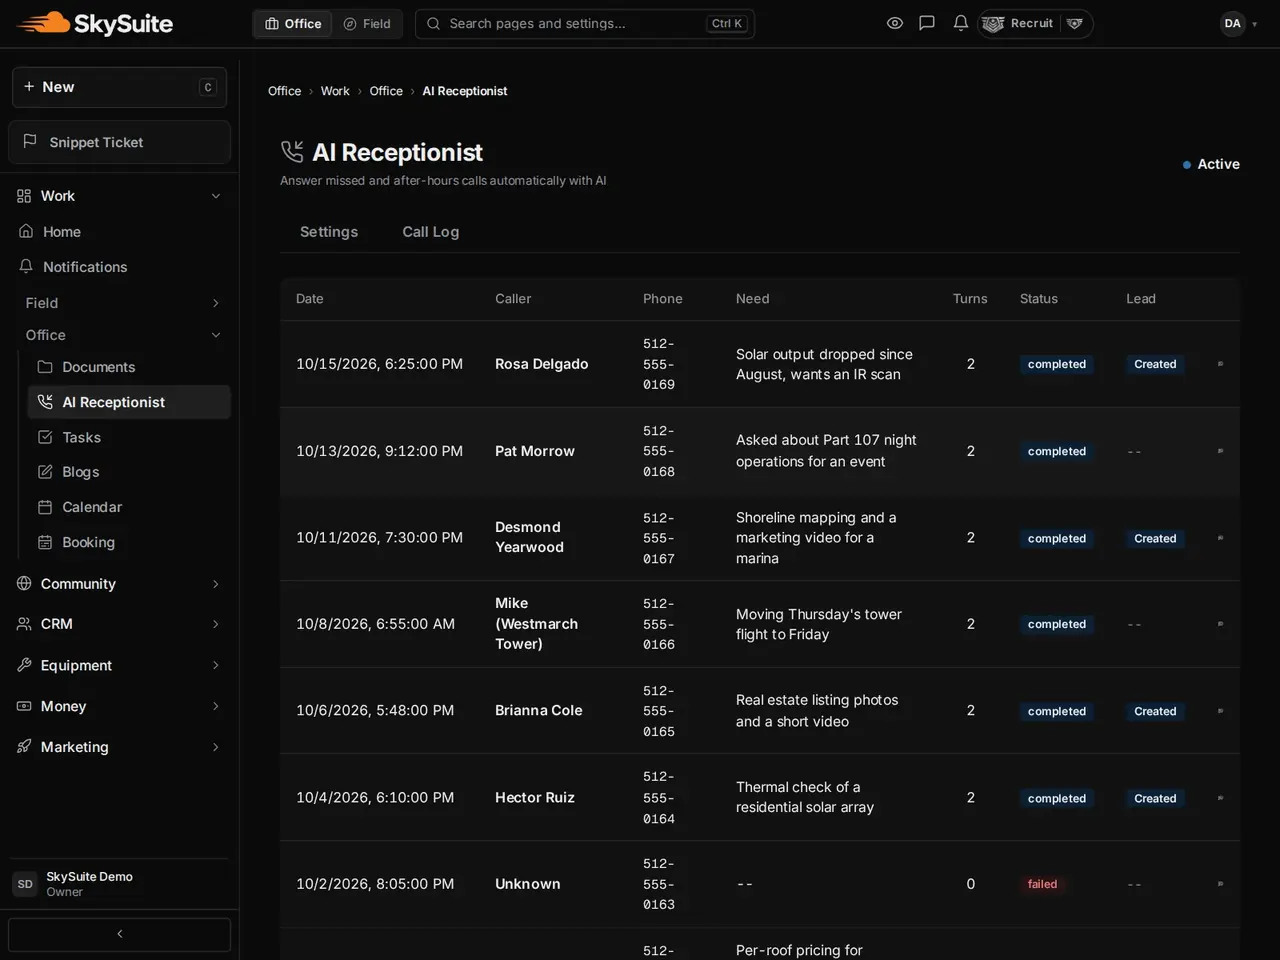Expand the CRM section
1280x960 pixels.
click(x=119, y=624)
